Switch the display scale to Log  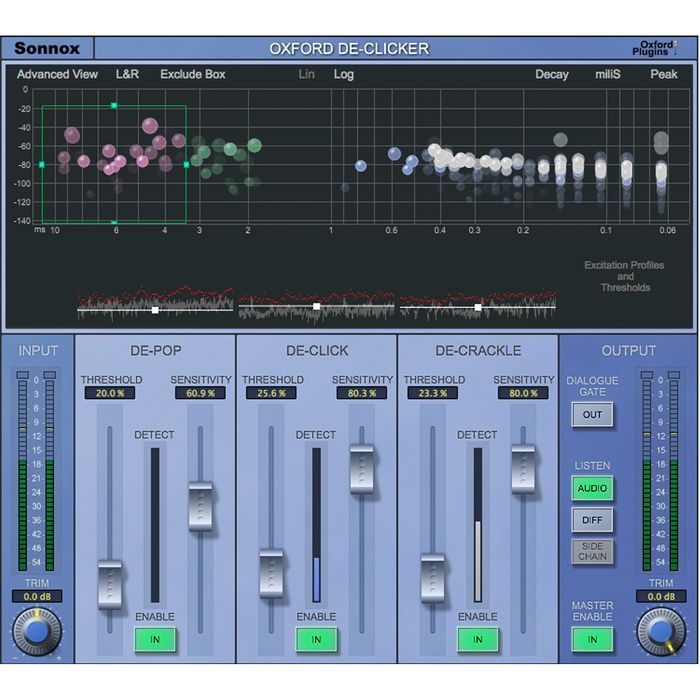(x=344, y=75)
